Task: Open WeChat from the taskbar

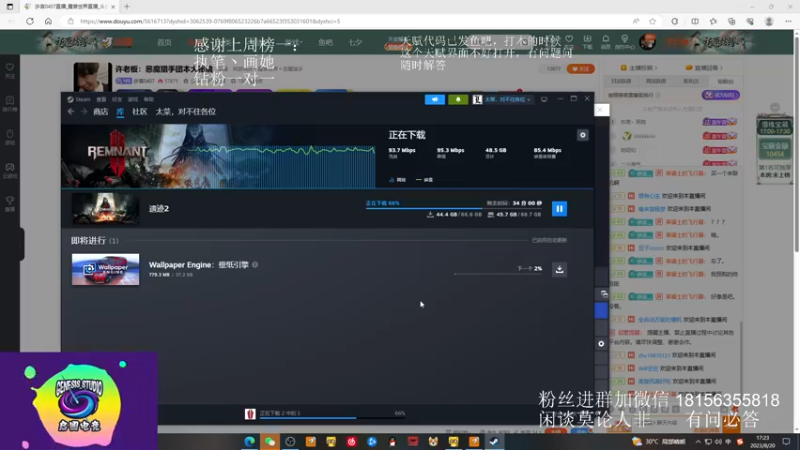Action: pos(270,441)
